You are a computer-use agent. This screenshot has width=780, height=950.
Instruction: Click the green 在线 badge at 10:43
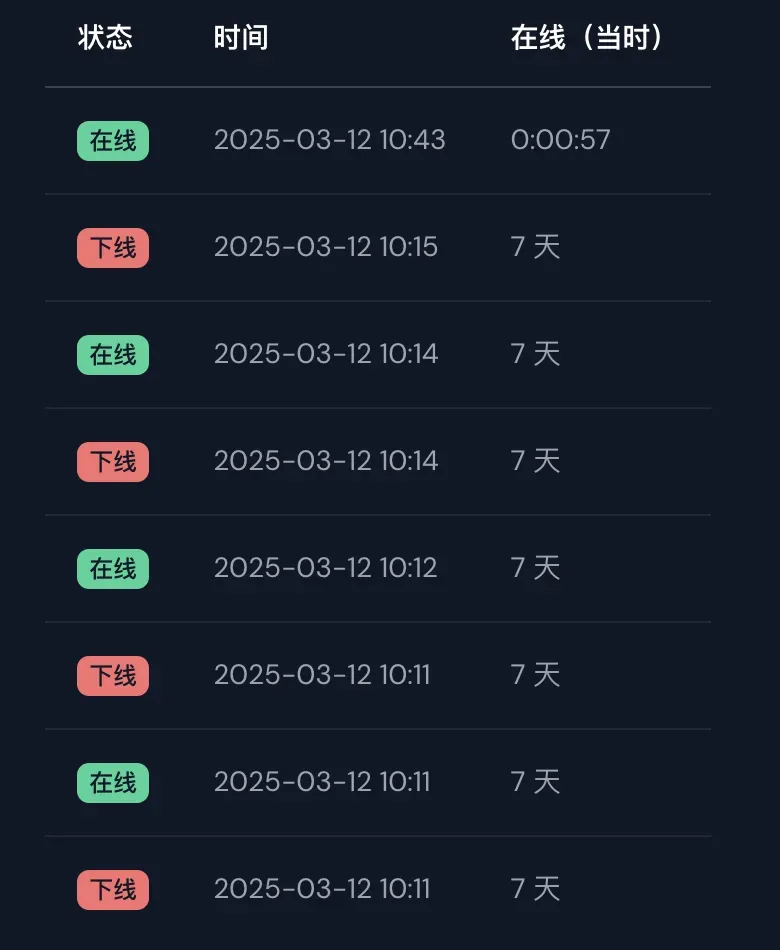point(113,141)
